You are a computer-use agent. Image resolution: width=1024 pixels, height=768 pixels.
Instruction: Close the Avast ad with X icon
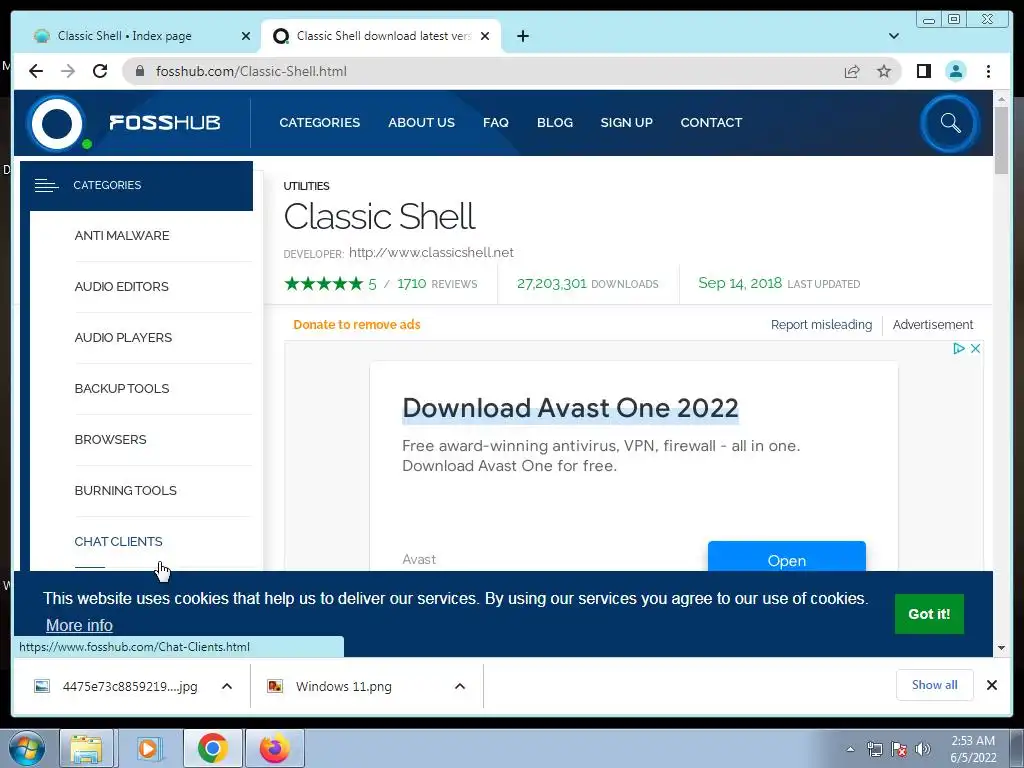[x=975, y=349]
